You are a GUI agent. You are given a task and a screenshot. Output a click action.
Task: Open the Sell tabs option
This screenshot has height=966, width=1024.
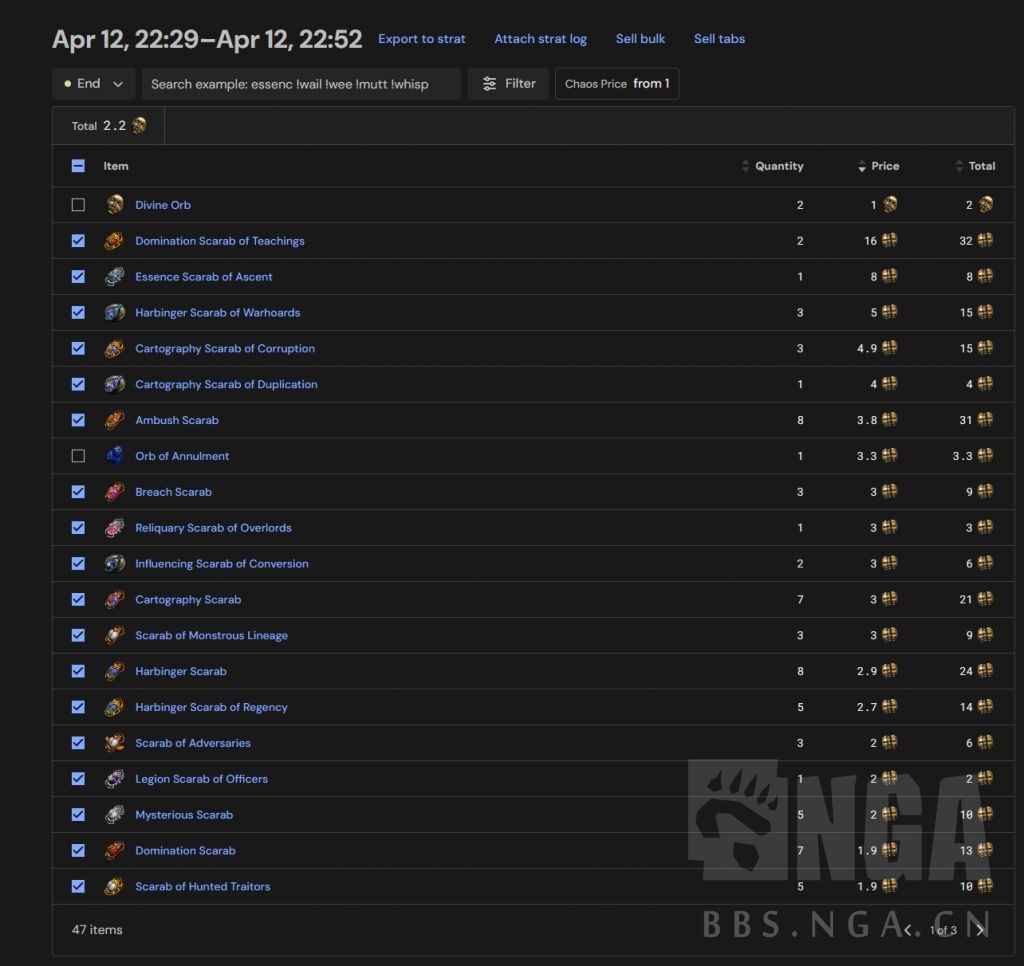(719, 39)
